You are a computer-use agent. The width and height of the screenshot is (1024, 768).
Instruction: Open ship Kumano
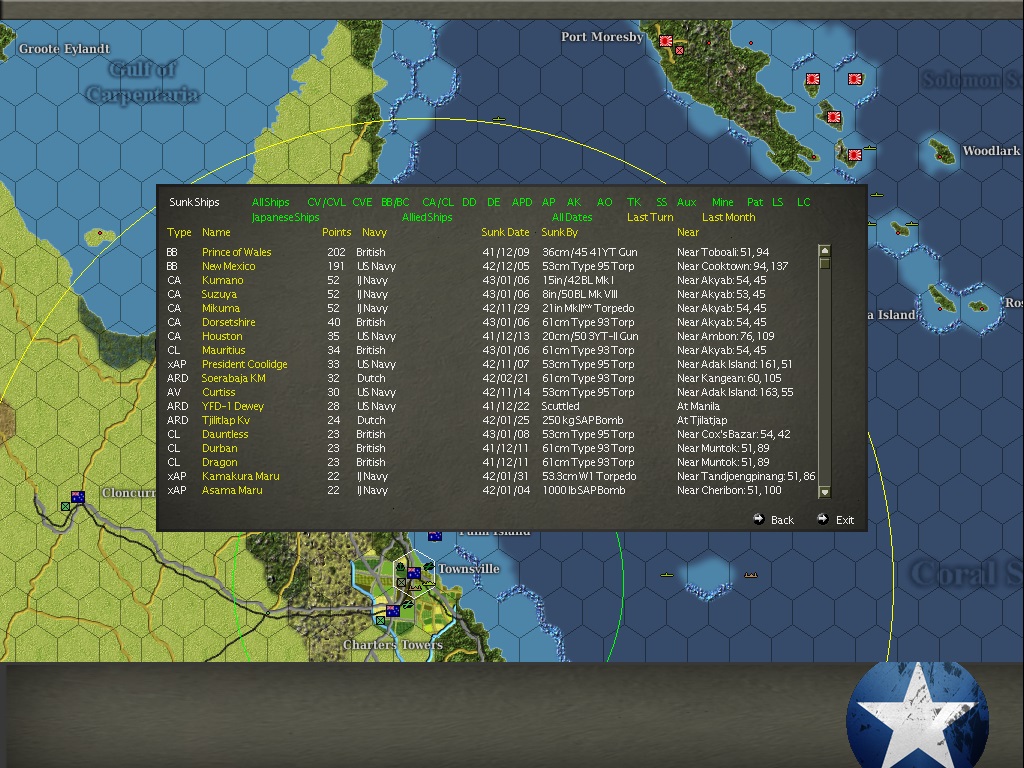pyautogui.click(x=223, y=280)
